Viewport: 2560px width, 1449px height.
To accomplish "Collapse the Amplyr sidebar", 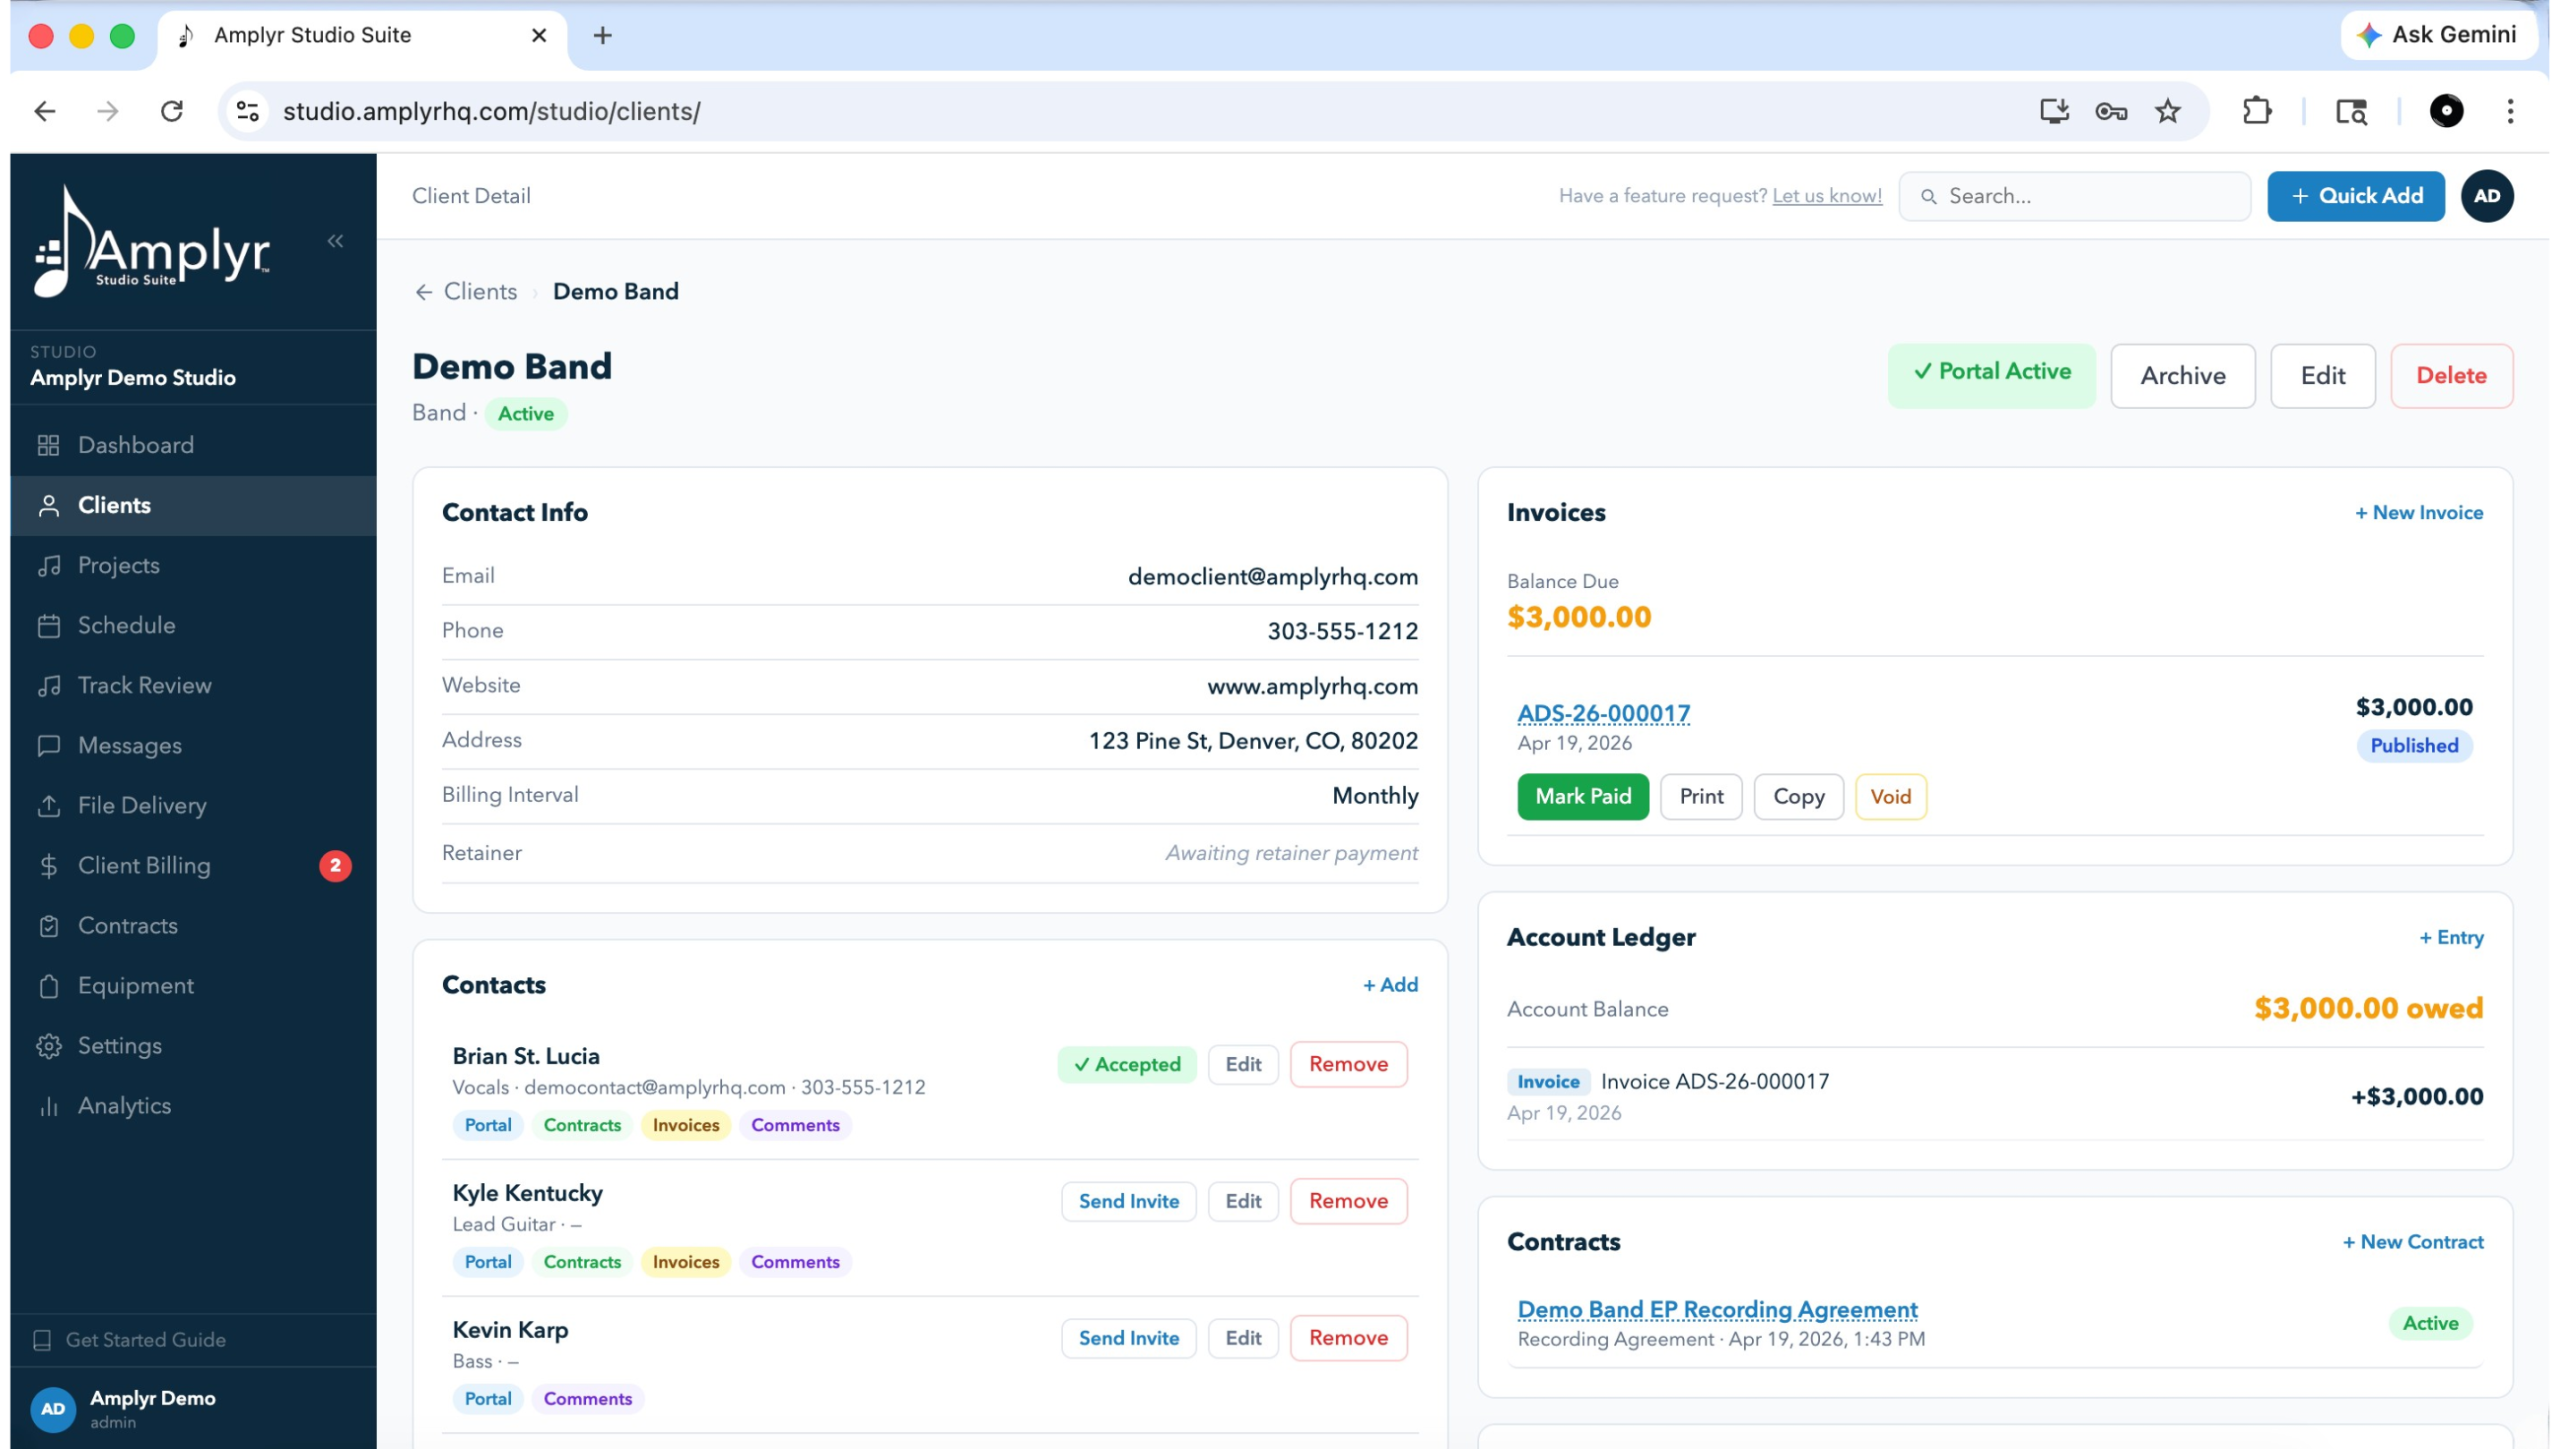I will coord(336,240).
